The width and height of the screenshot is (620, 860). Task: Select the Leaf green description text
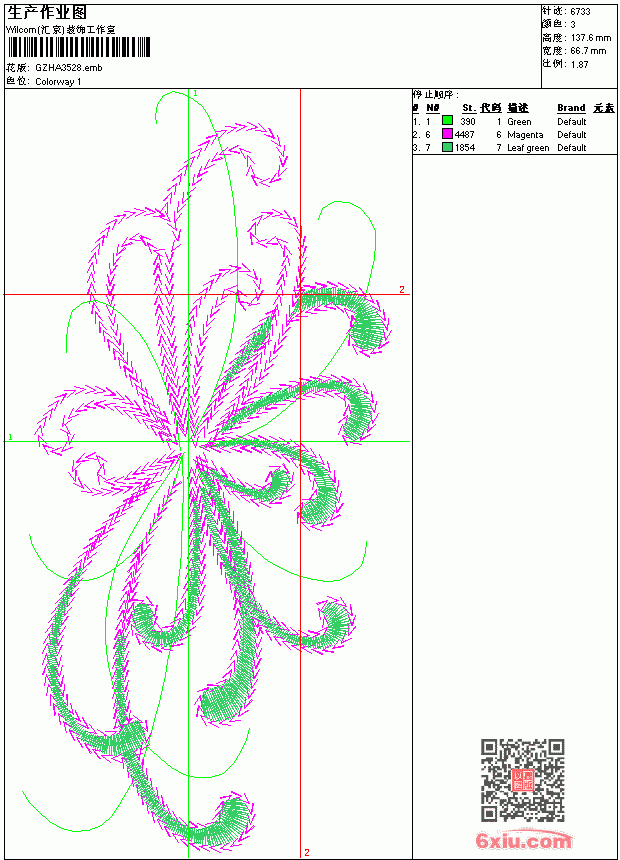tap(528, 148)
